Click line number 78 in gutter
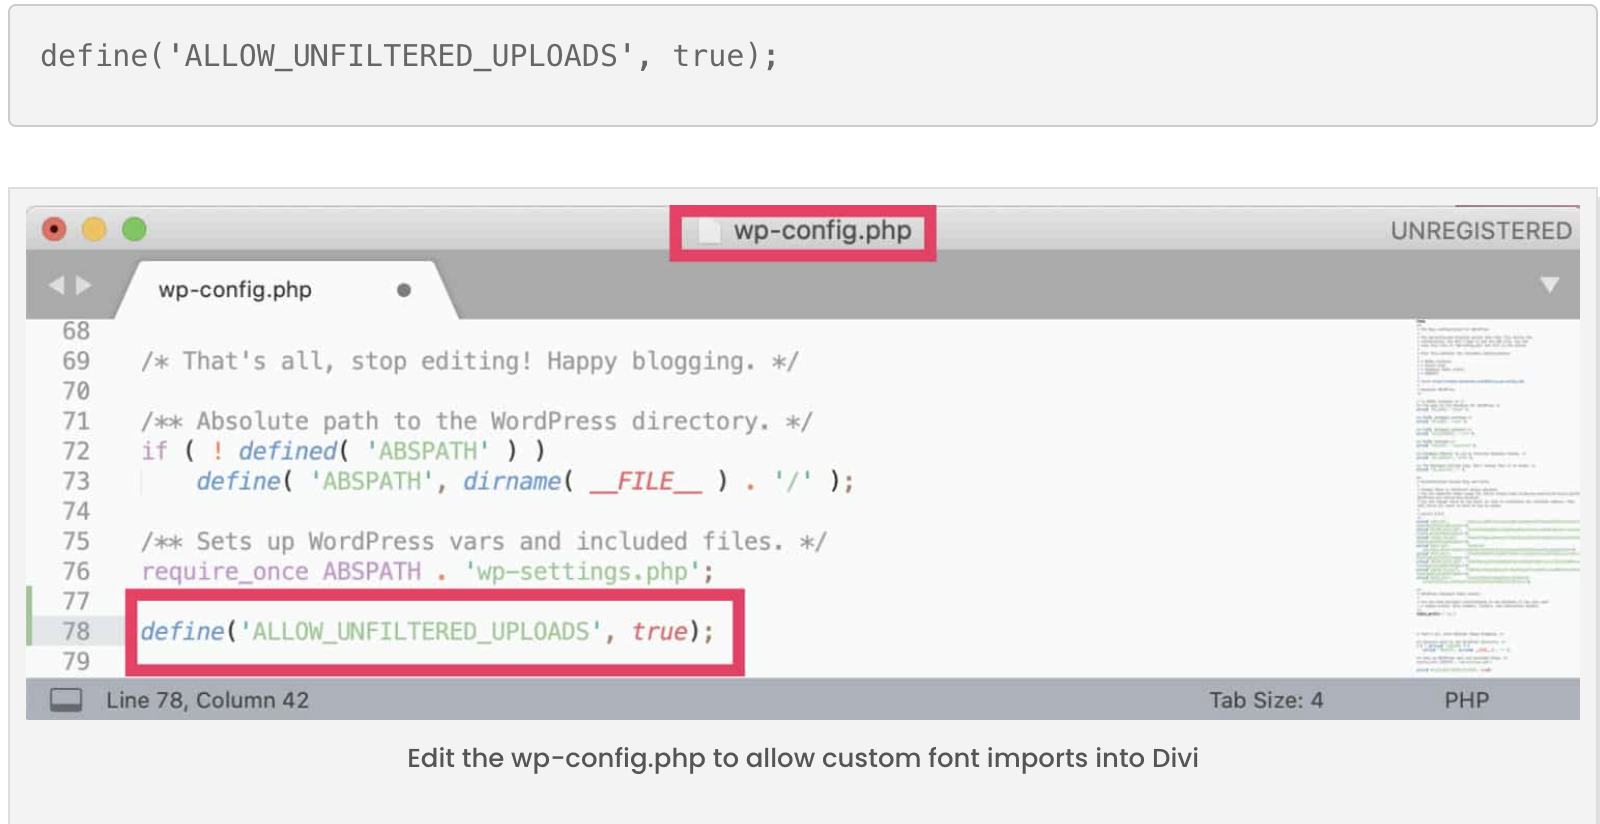This screenshot has width=1600, height=824. coord(76,631)
